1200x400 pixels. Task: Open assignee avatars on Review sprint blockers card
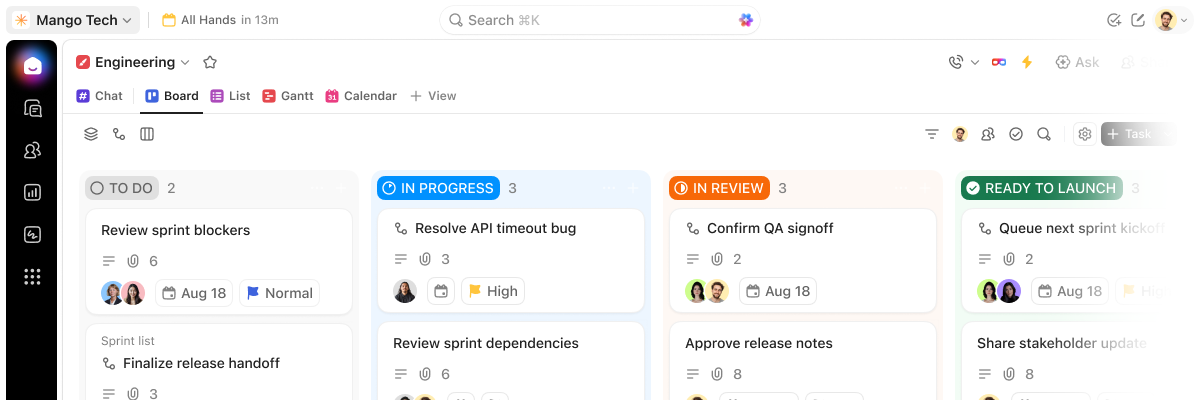(x=123, y=293)
